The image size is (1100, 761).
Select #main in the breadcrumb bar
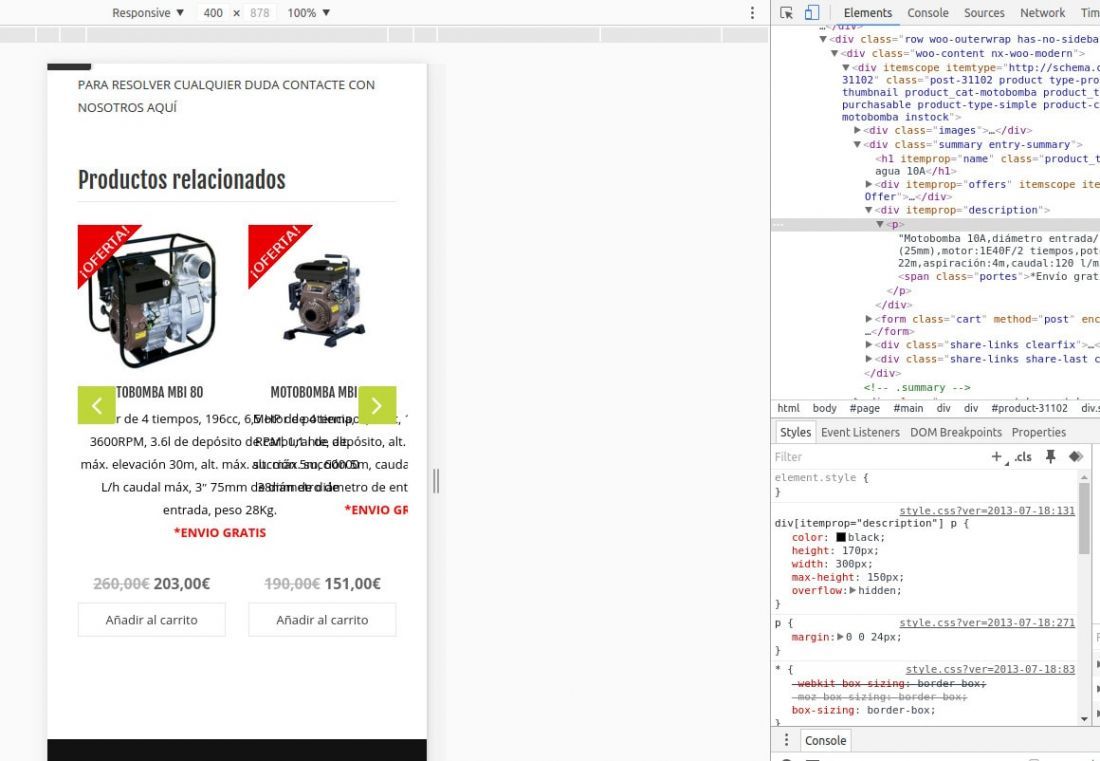tap(908, 408)
